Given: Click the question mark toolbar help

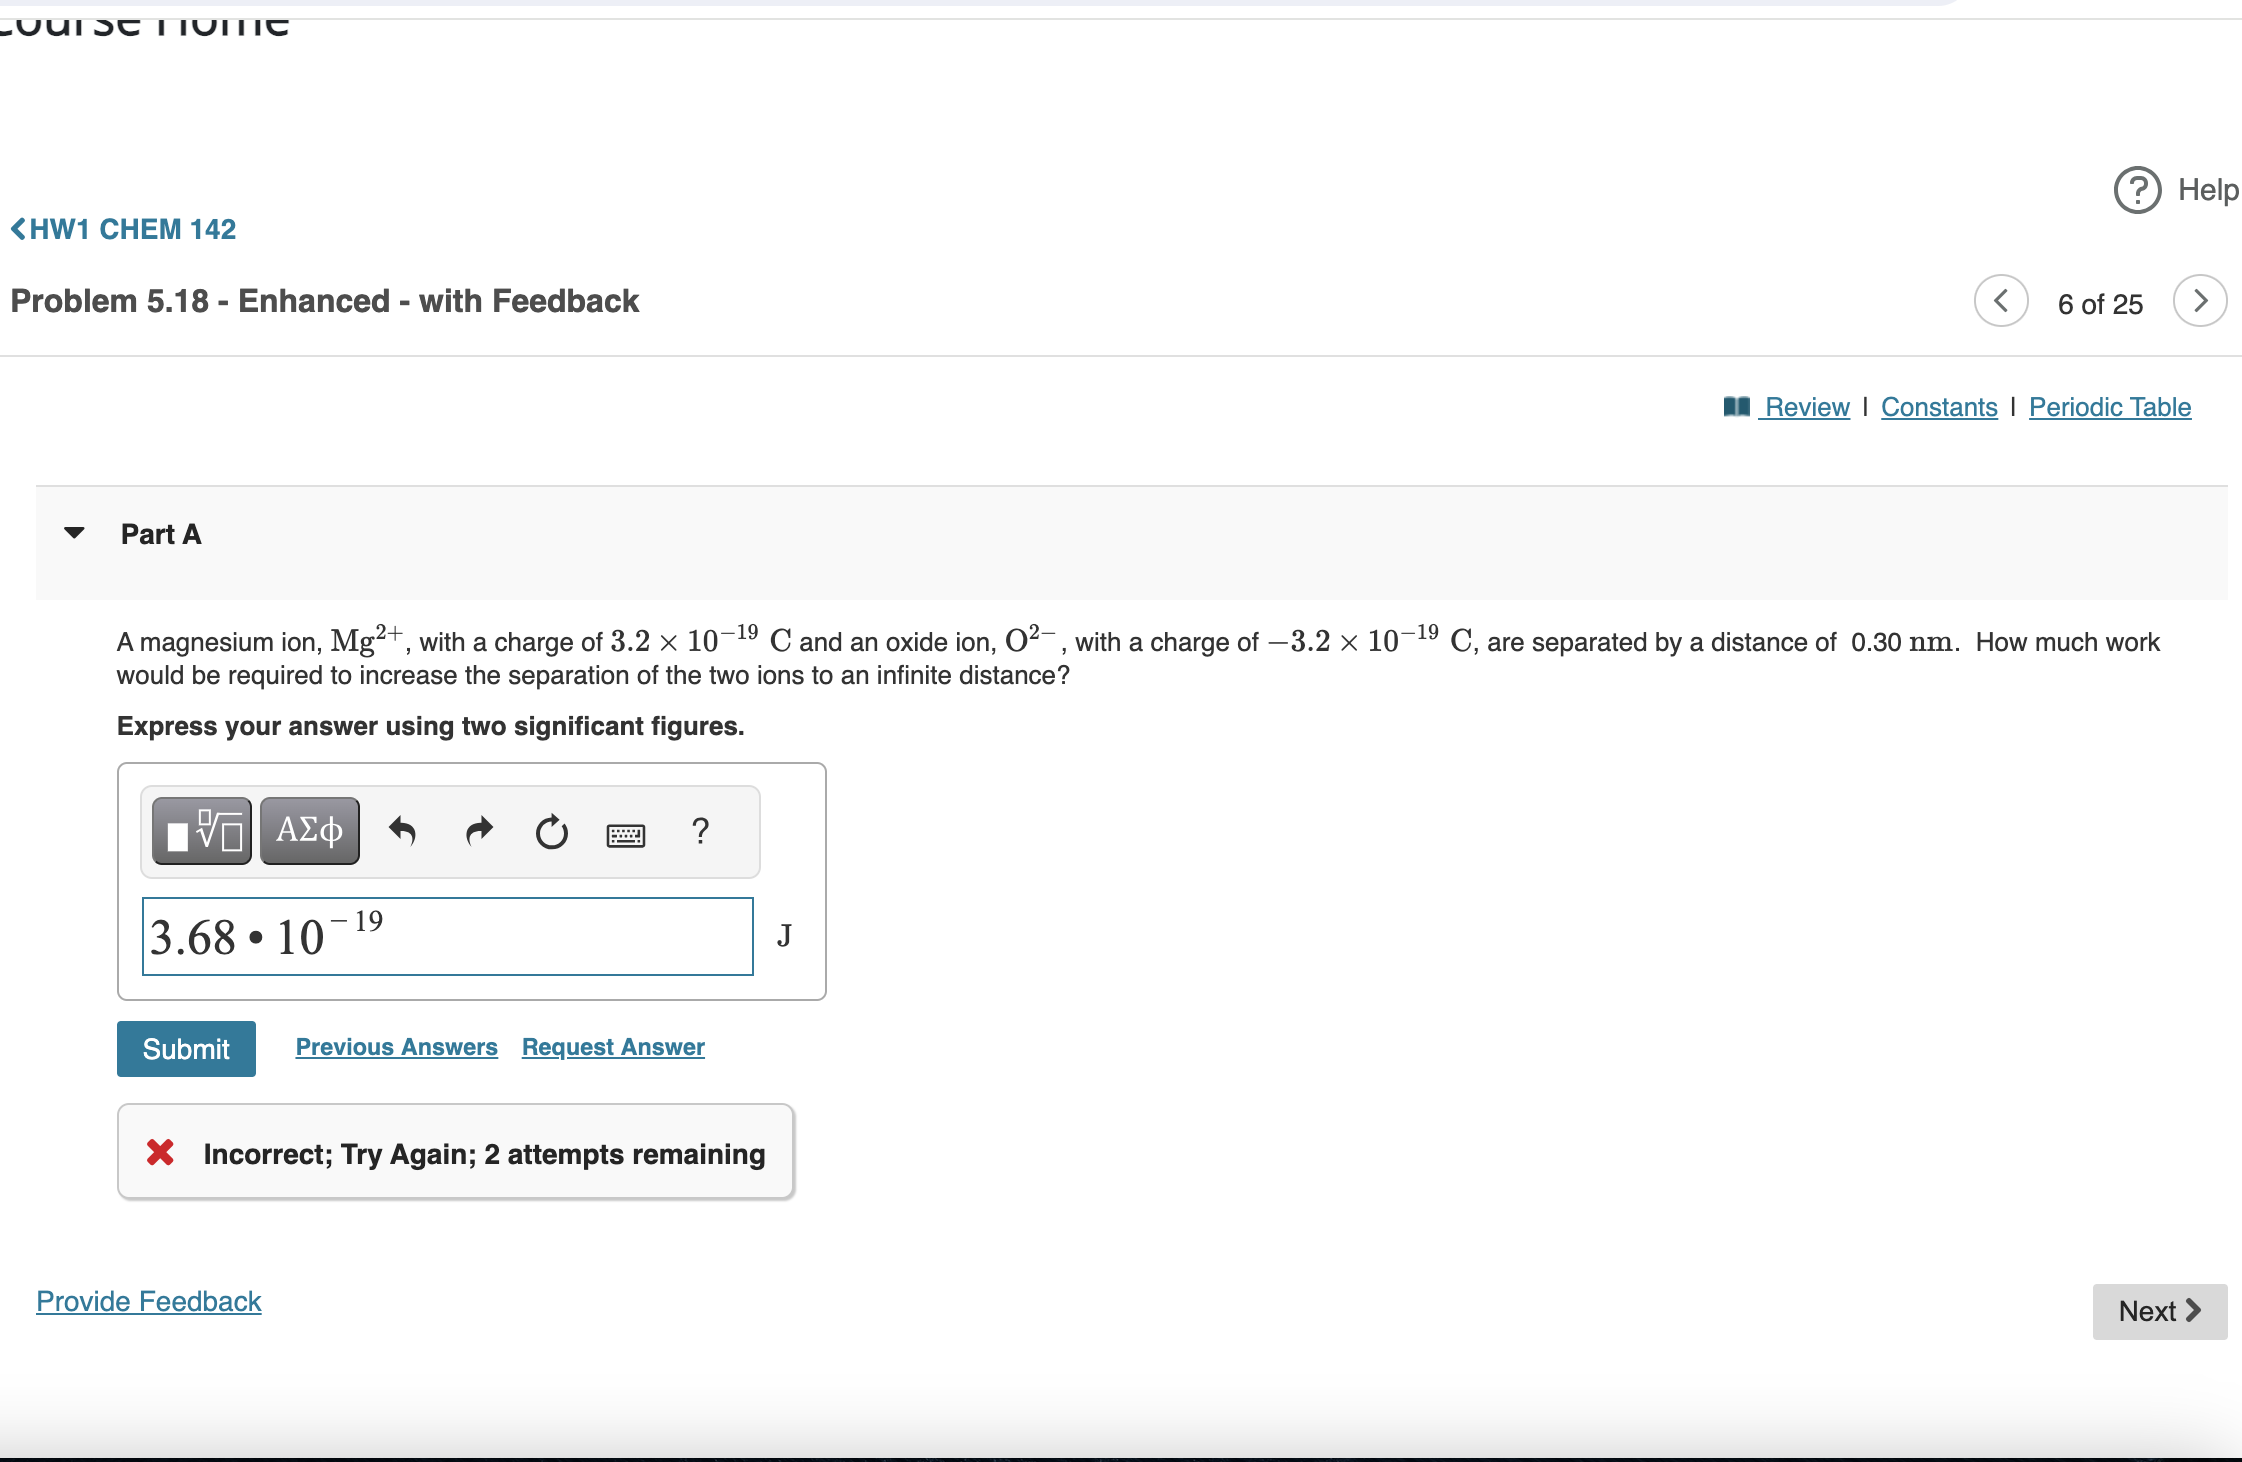Looking at the screenshot, I should point(700,831).
